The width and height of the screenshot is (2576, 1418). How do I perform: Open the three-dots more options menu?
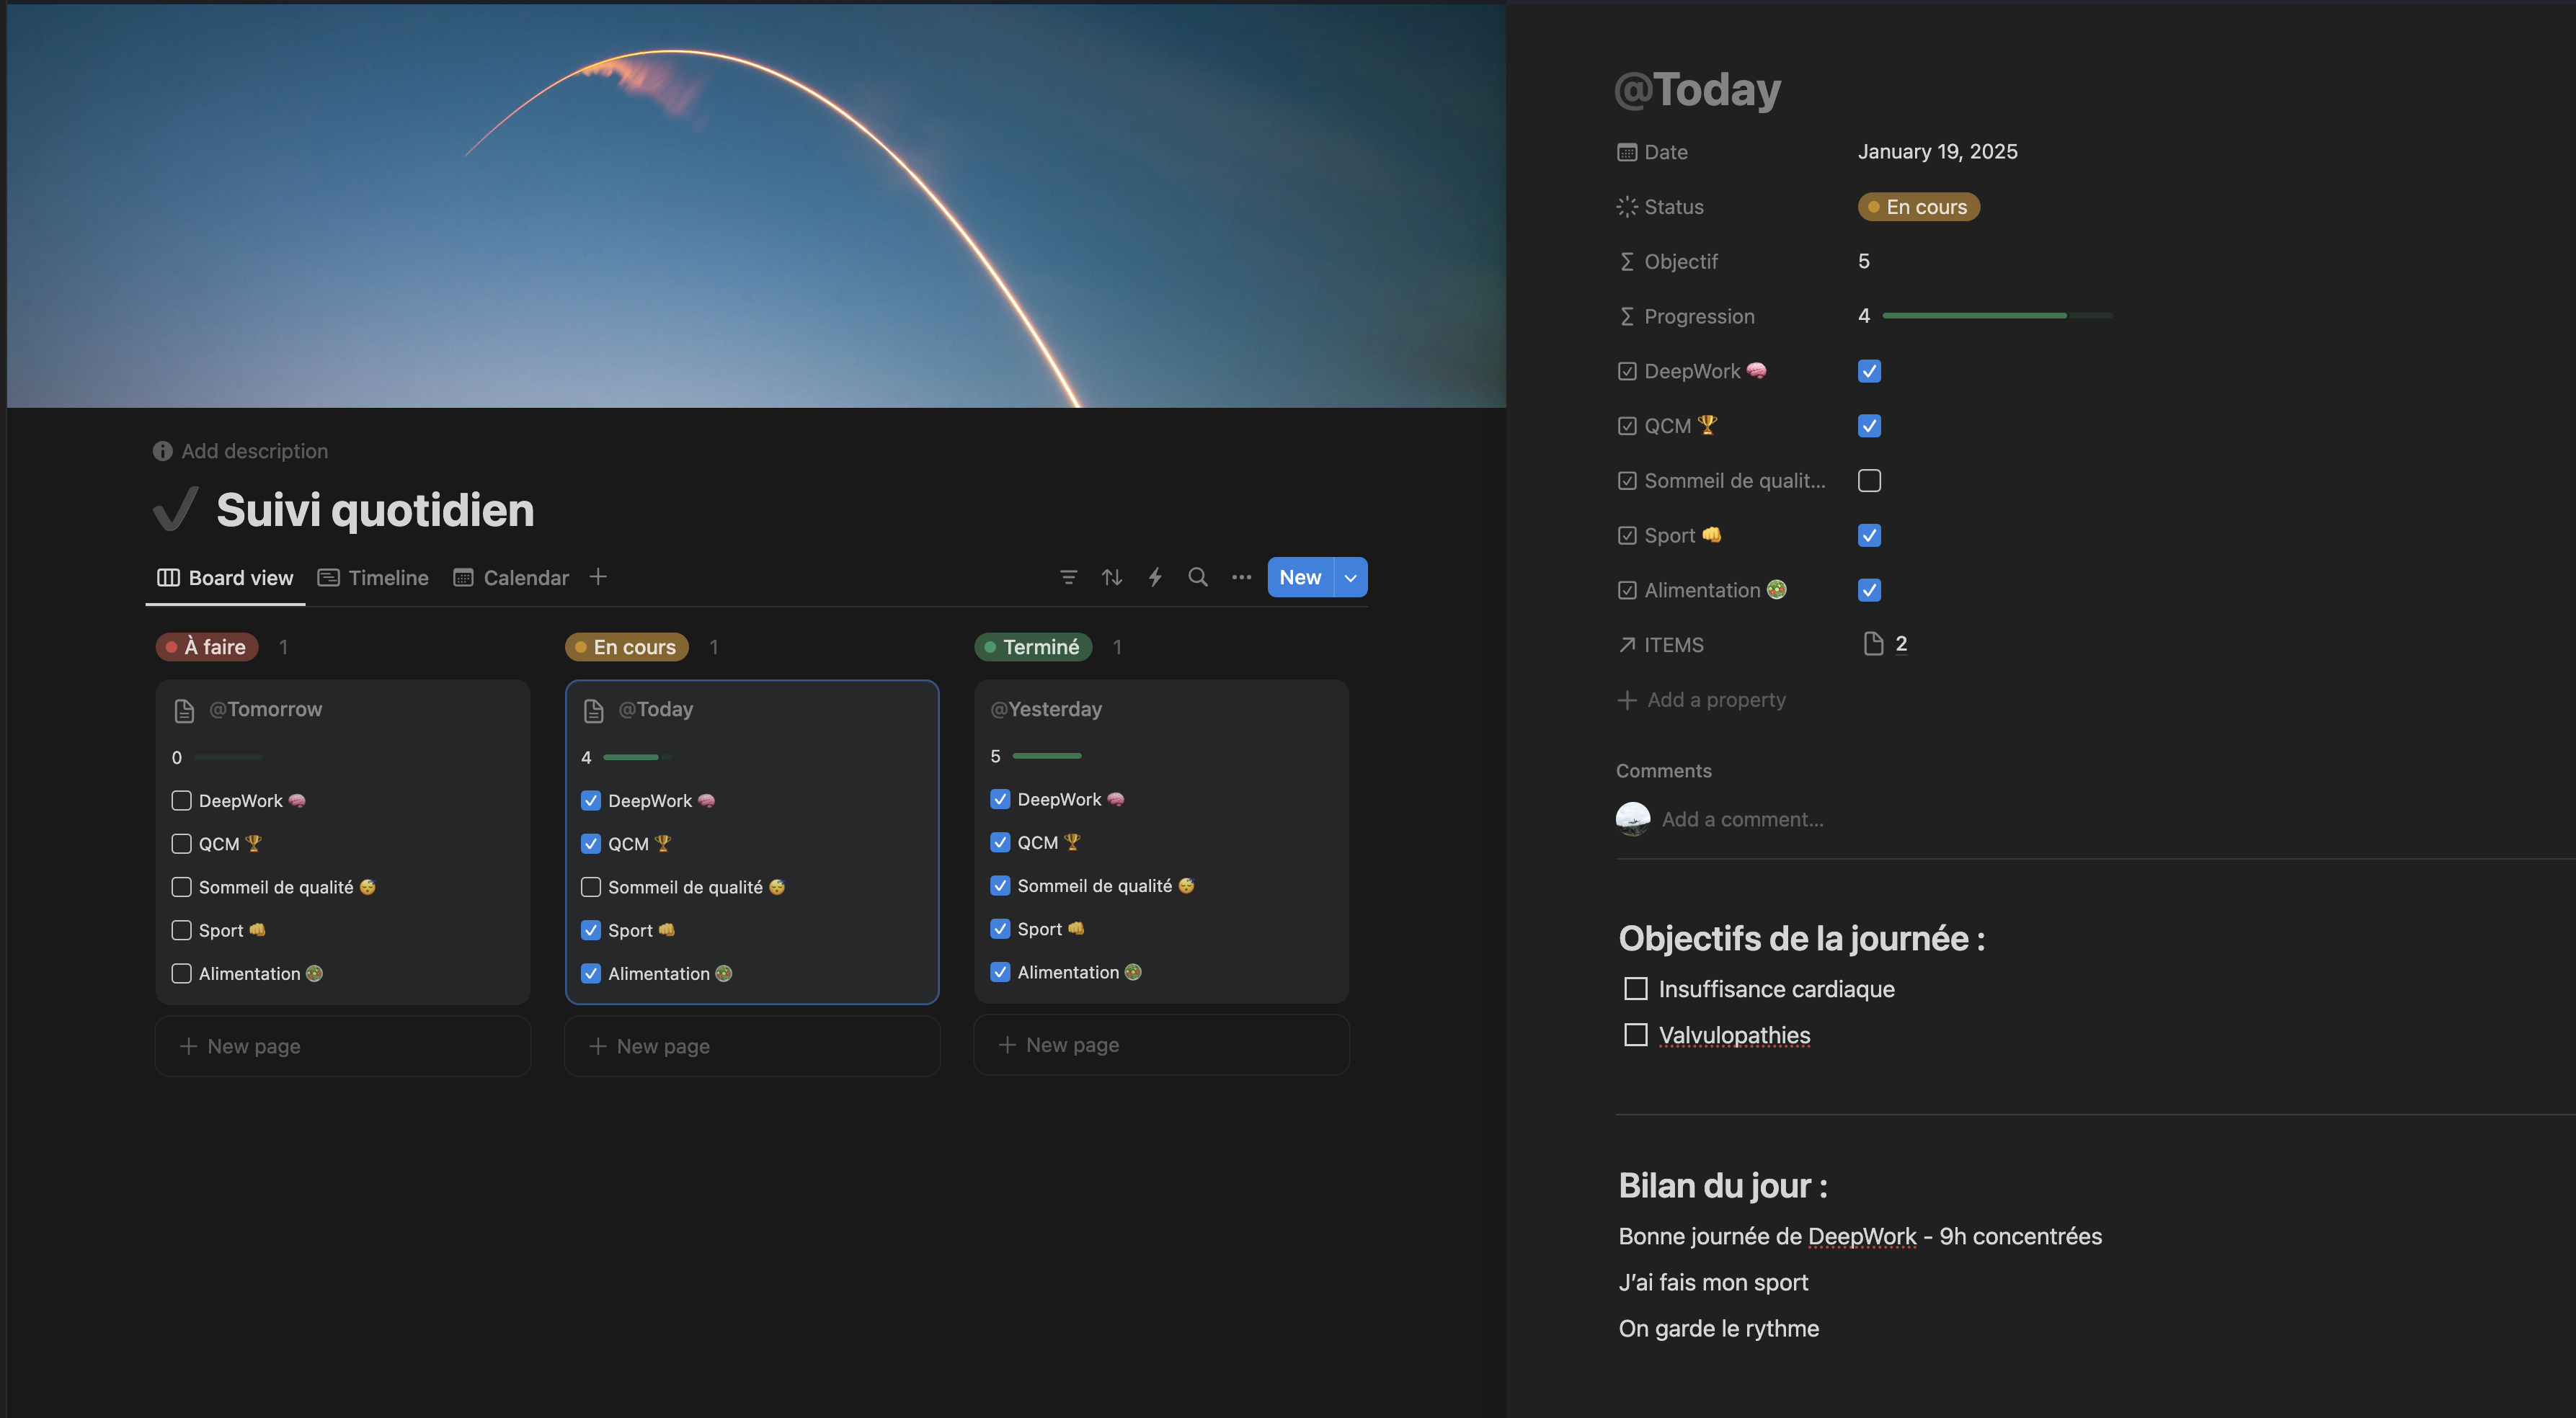point(1241,577)
